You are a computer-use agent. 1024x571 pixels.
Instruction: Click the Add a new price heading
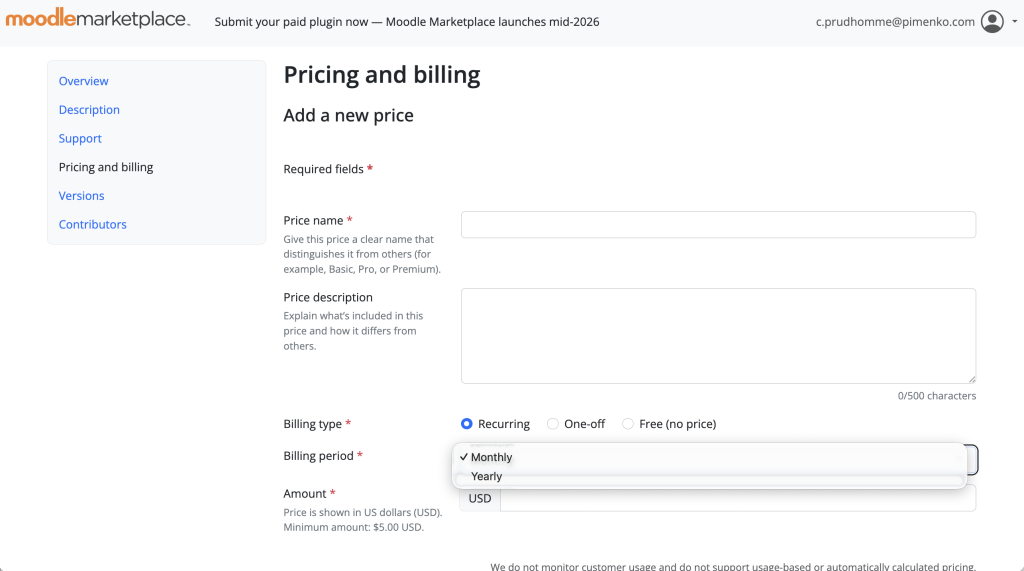[349, 116]
